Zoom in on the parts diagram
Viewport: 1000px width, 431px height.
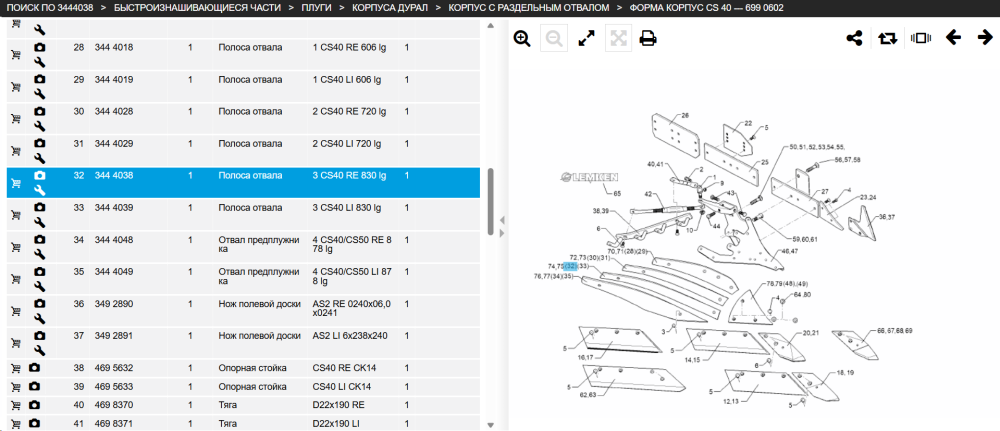(x=522, y=39)
